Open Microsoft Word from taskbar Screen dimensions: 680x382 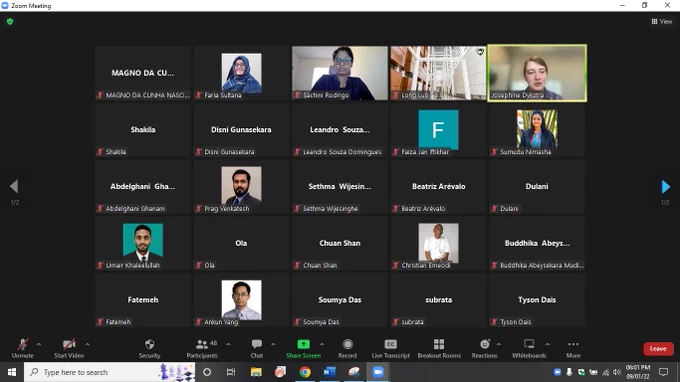[329, 372]
